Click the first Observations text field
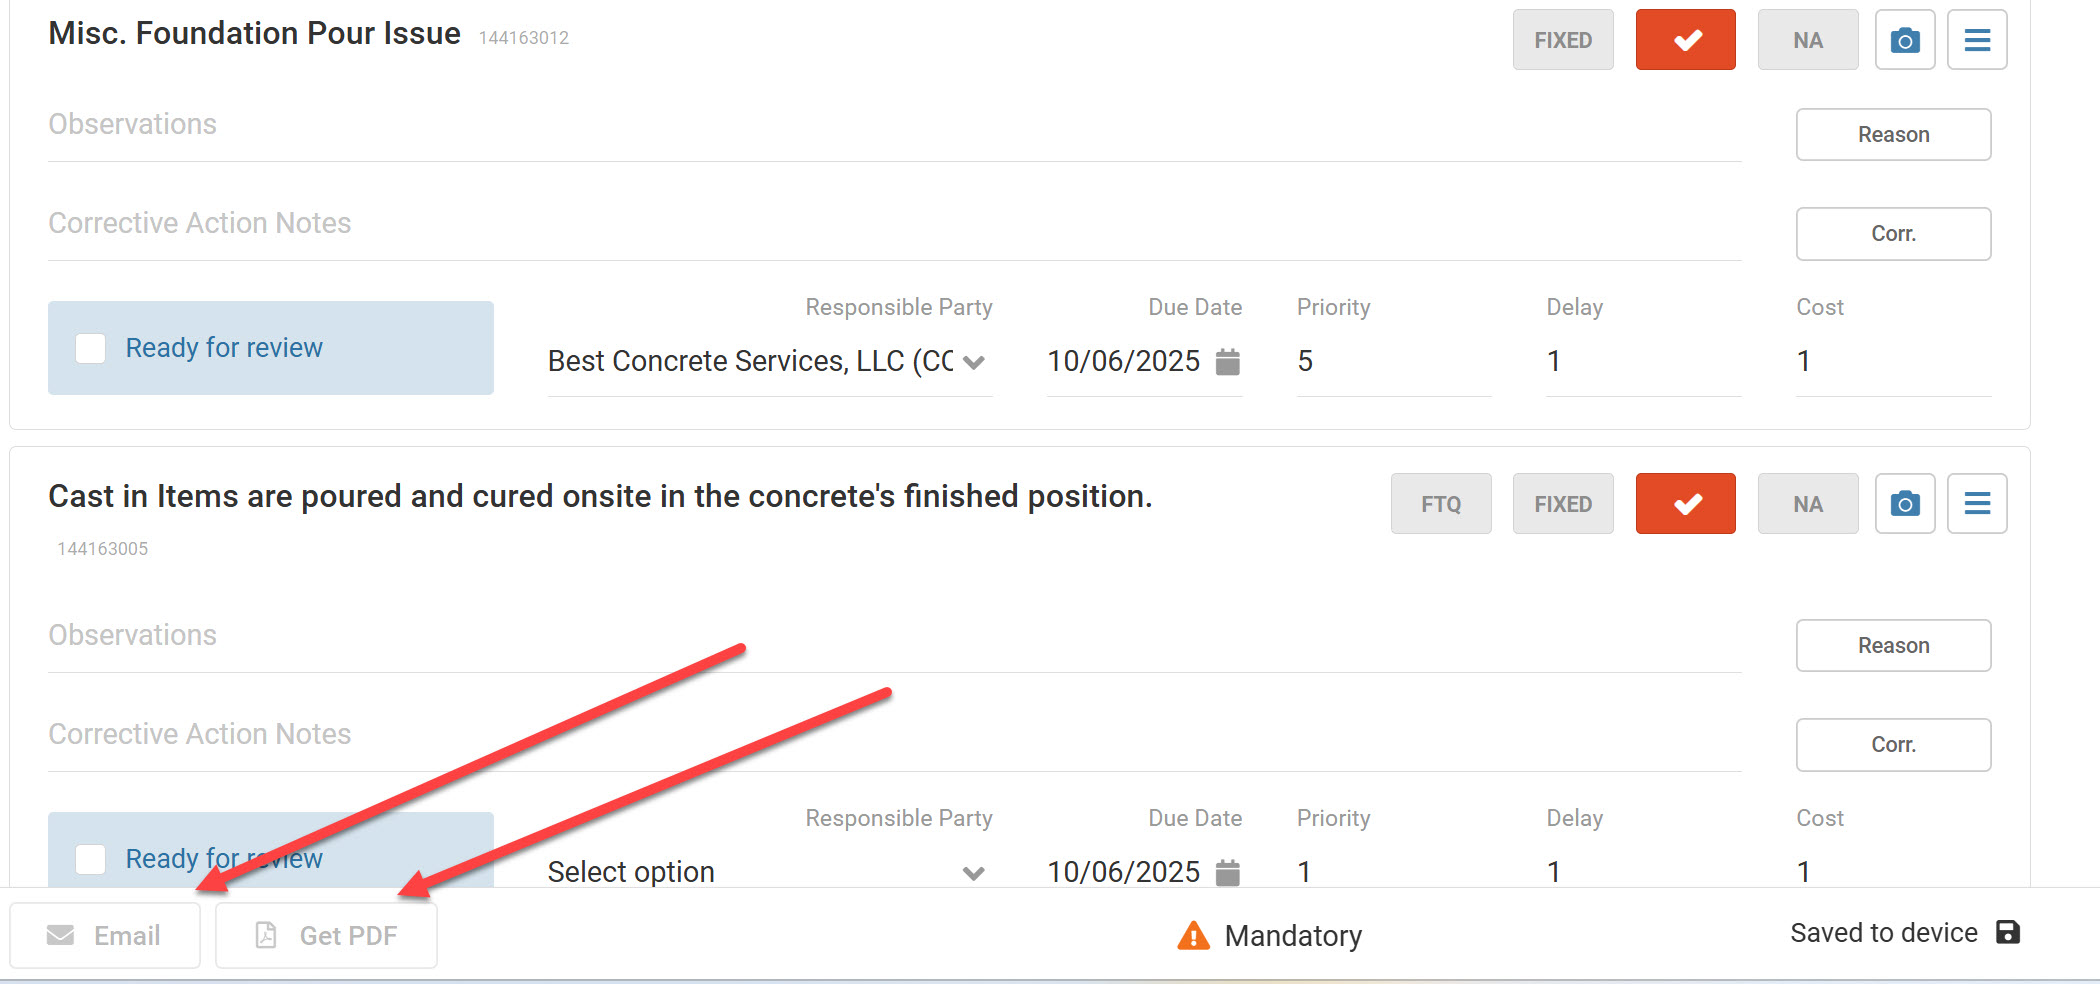The image size is (2100, 984). pos(895,125)
